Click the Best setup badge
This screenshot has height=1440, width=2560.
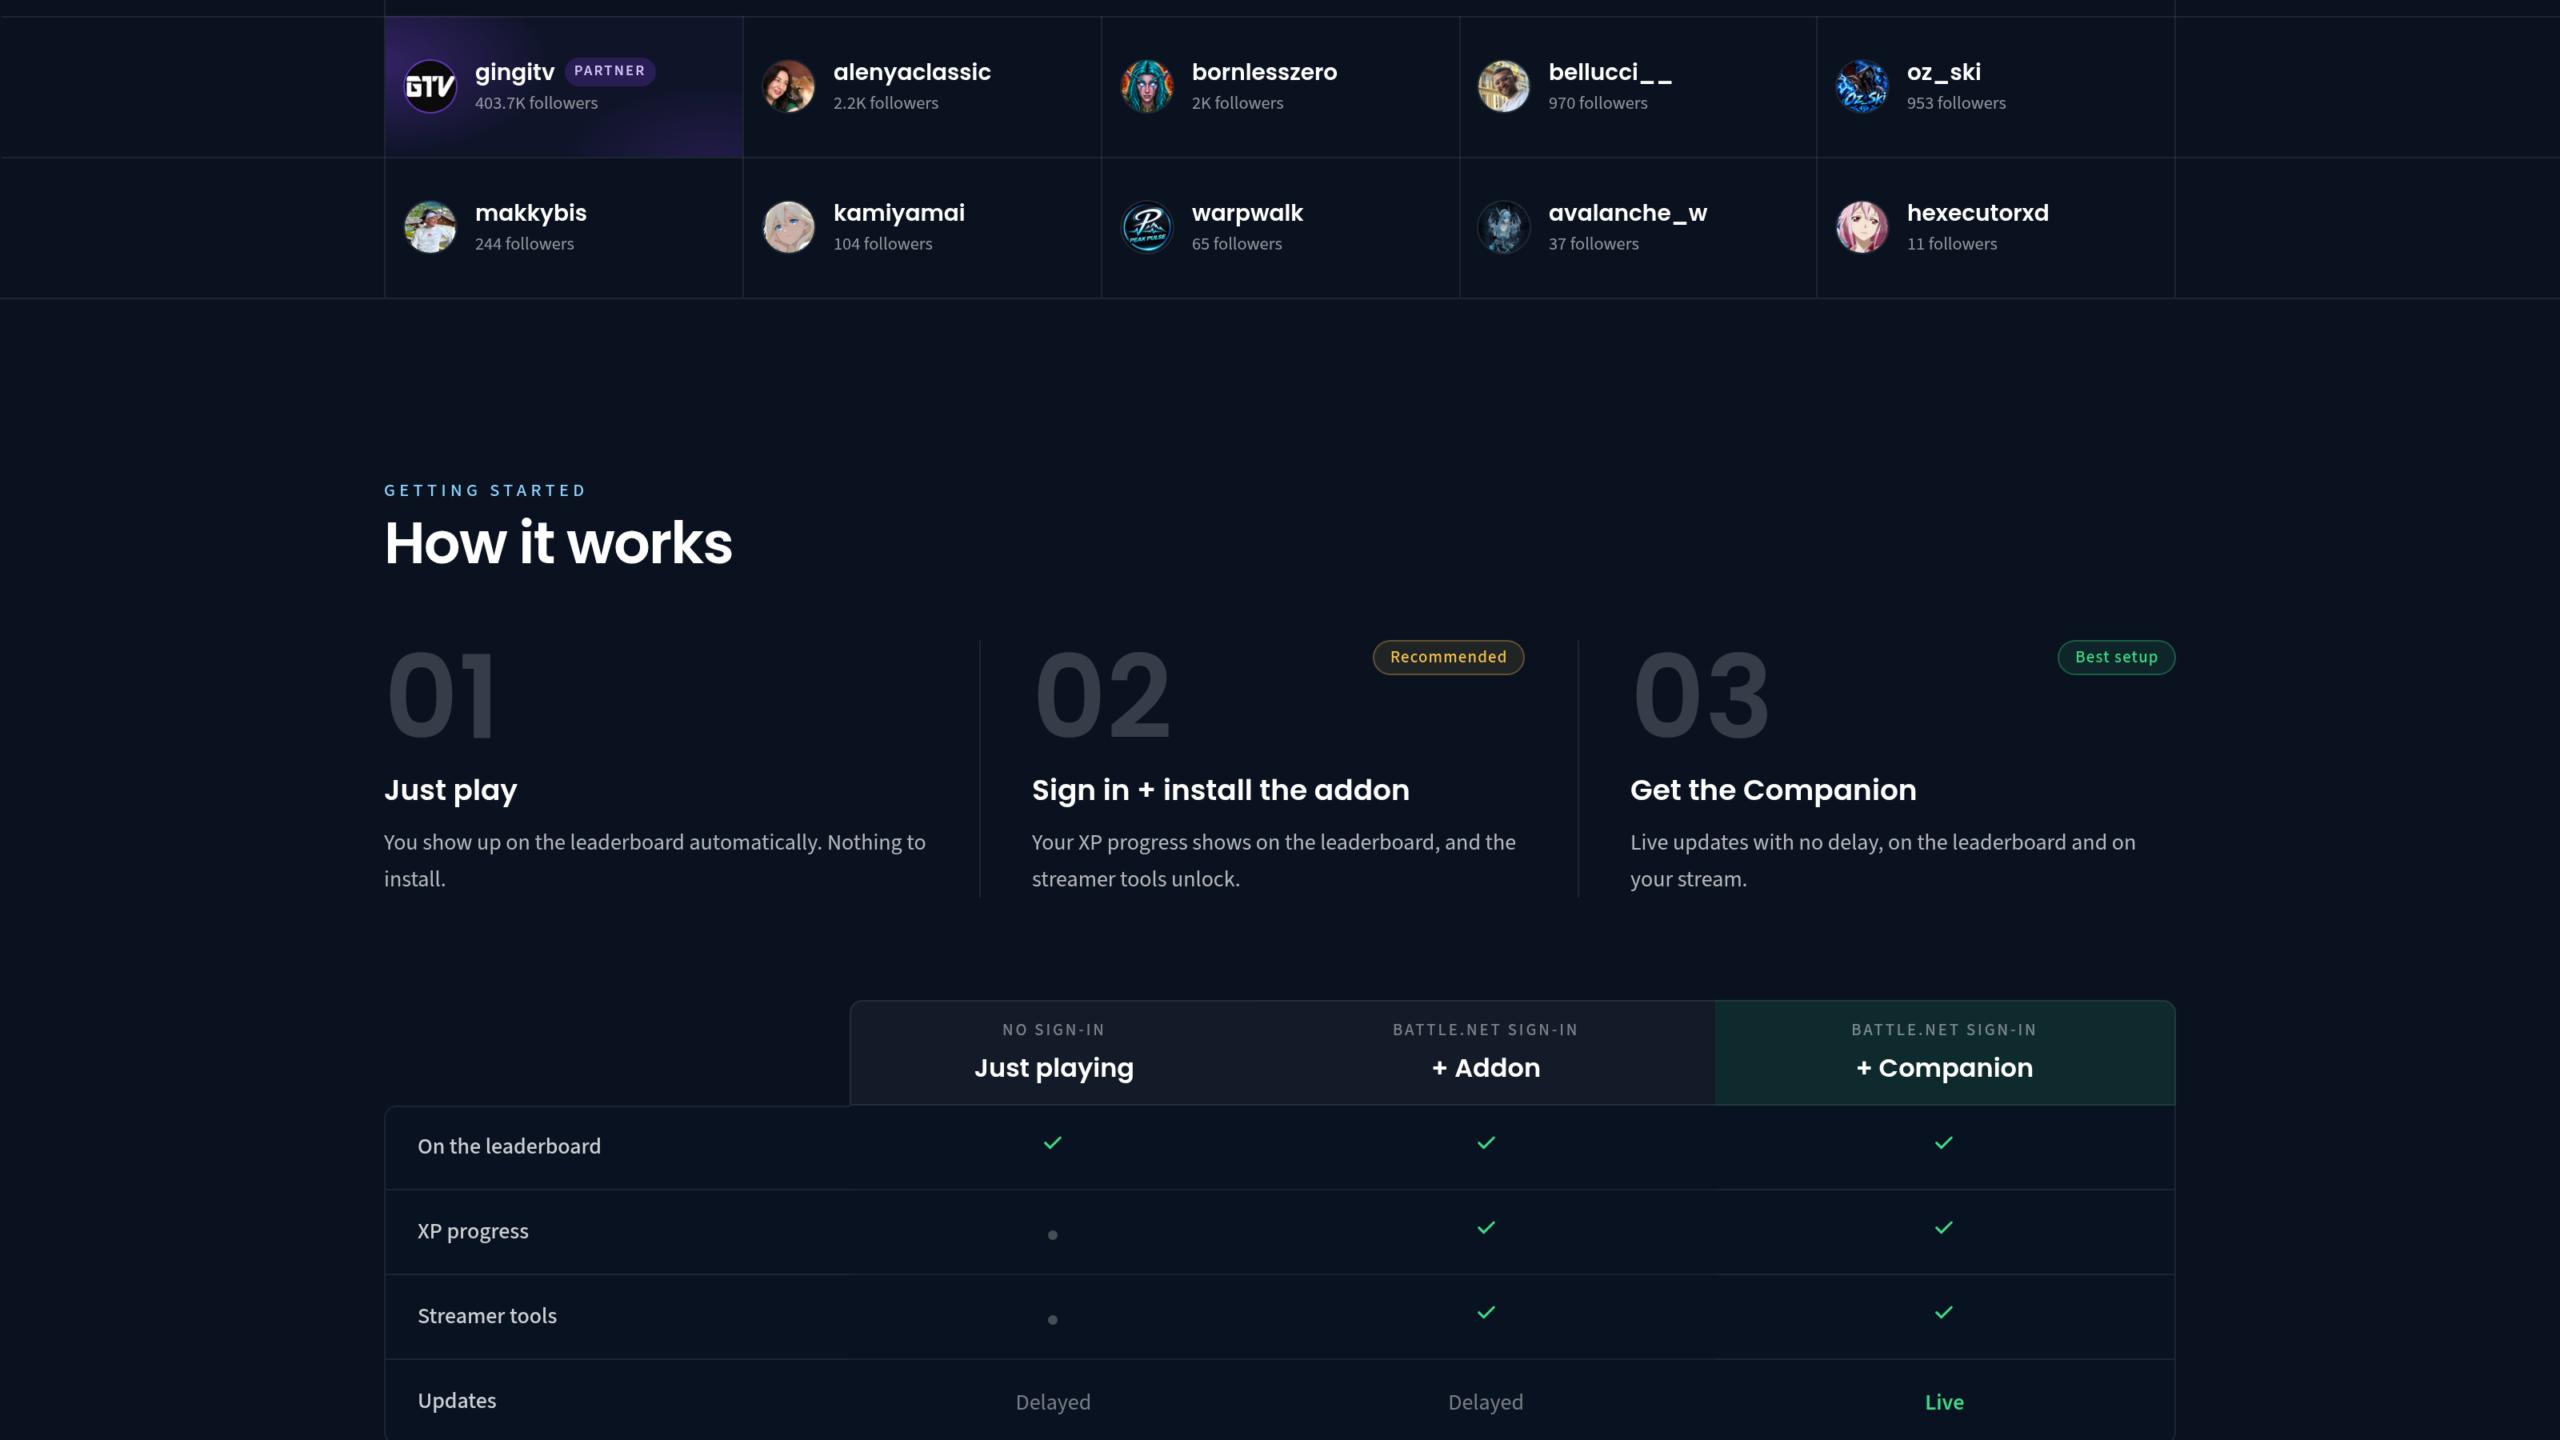click(2116, 657)
